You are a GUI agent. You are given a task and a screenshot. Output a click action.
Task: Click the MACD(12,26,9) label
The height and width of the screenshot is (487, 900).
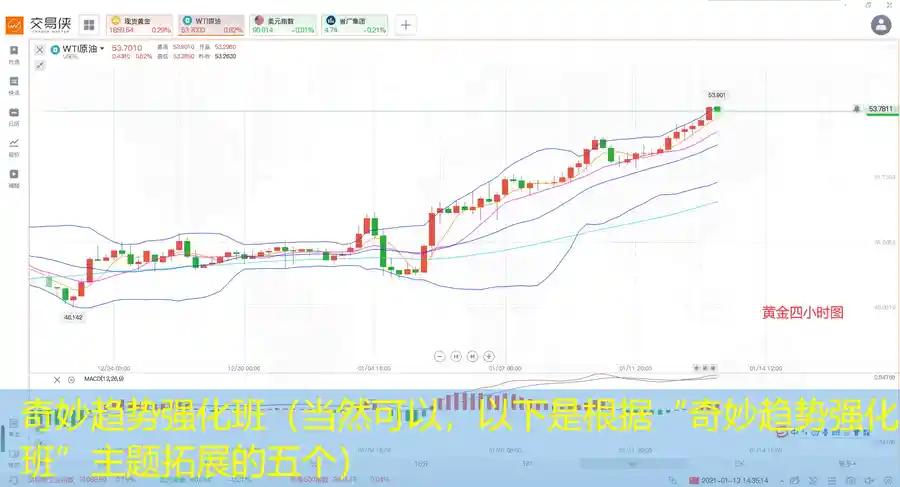coord(103,379)
